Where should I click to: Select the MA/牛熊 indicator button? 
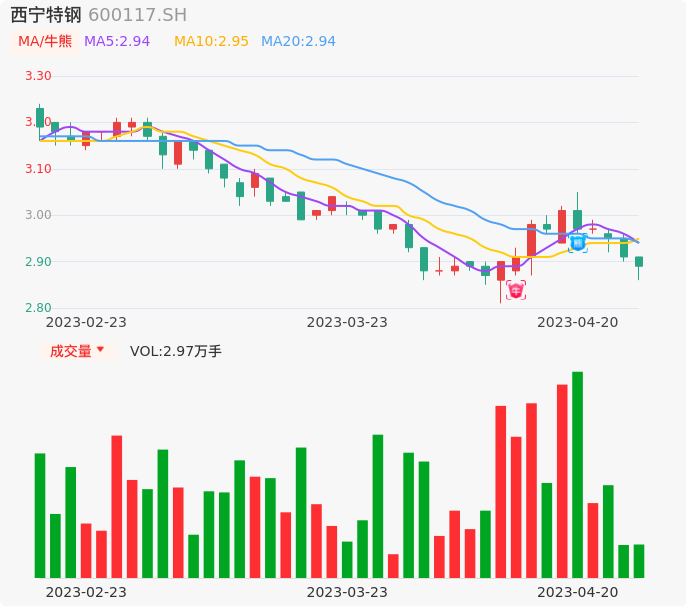[45, 42]
